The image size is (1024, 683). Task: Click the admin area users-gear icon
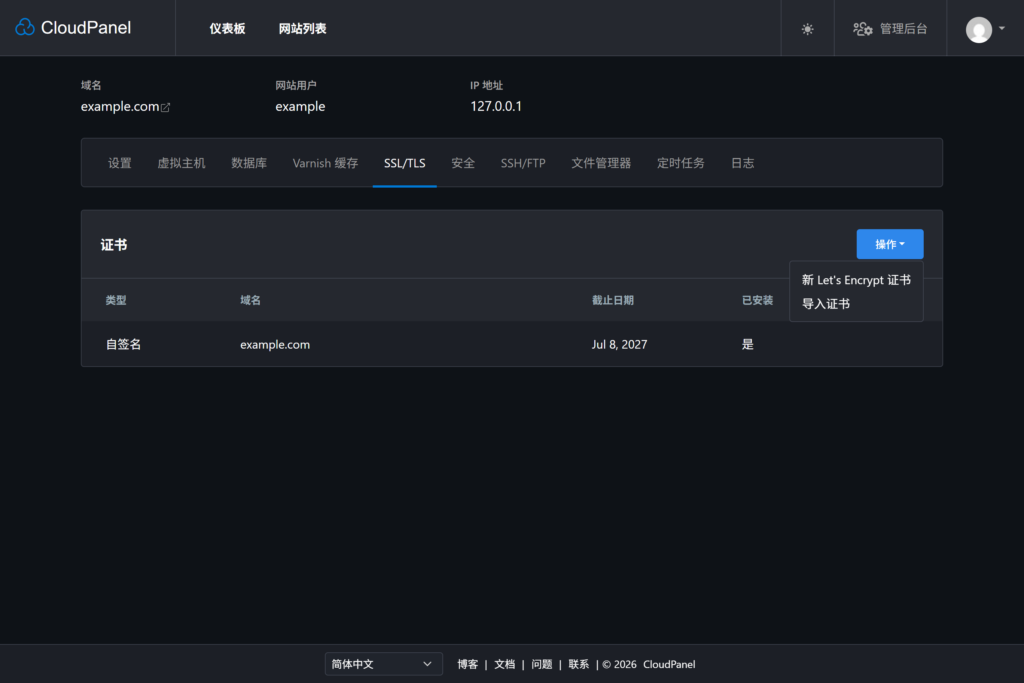pyautogui.click(x=863, y=29)
